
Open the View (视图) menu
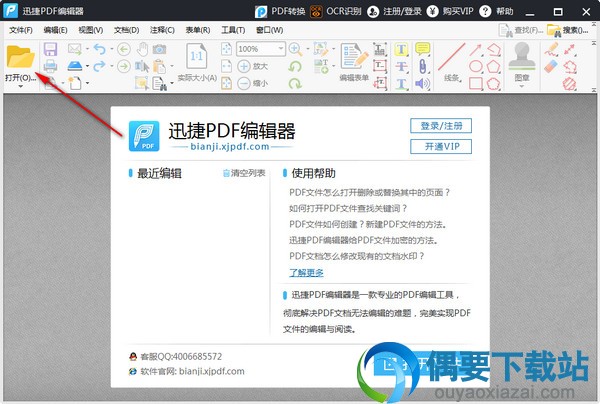coord(91,30)
